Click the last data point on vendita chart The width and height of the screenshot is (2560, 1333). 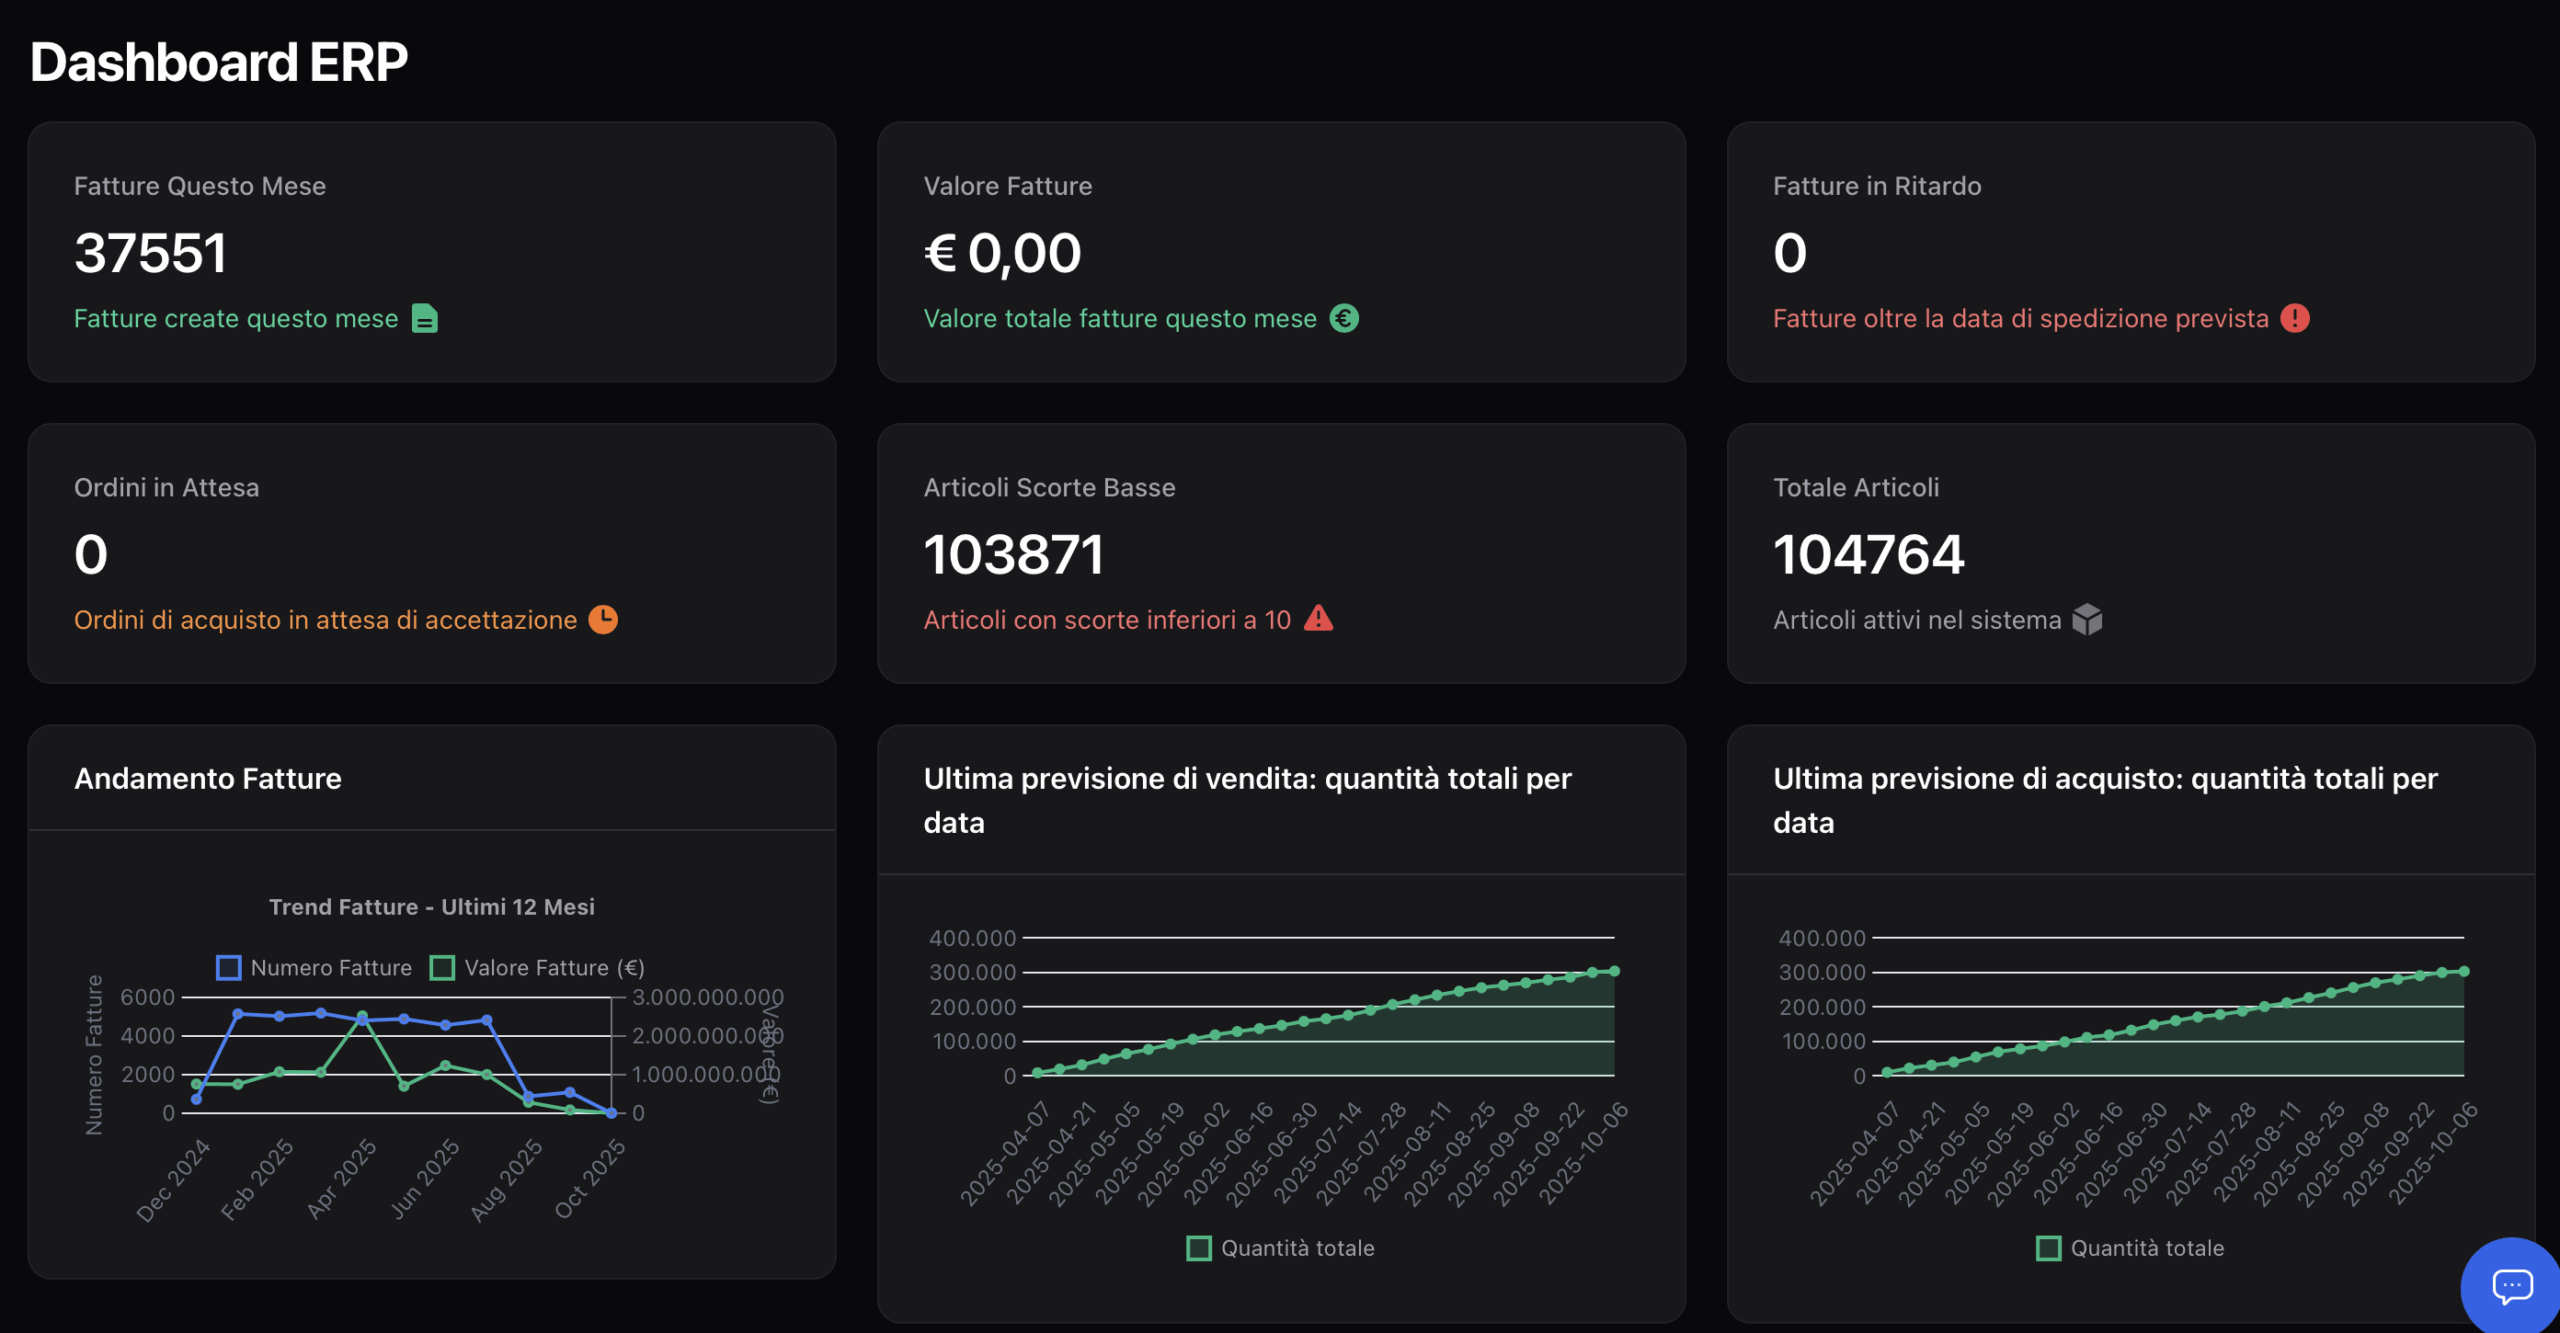pos(1614,971)
